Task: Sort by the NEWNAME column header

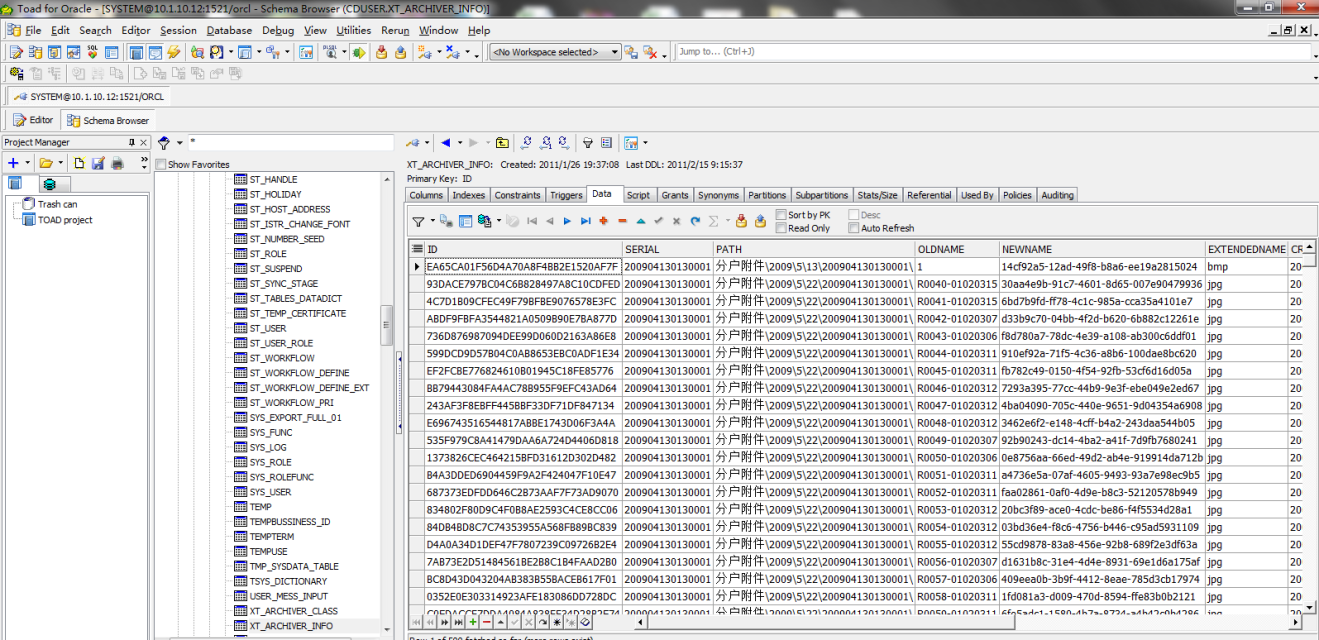Action: 1101,249
